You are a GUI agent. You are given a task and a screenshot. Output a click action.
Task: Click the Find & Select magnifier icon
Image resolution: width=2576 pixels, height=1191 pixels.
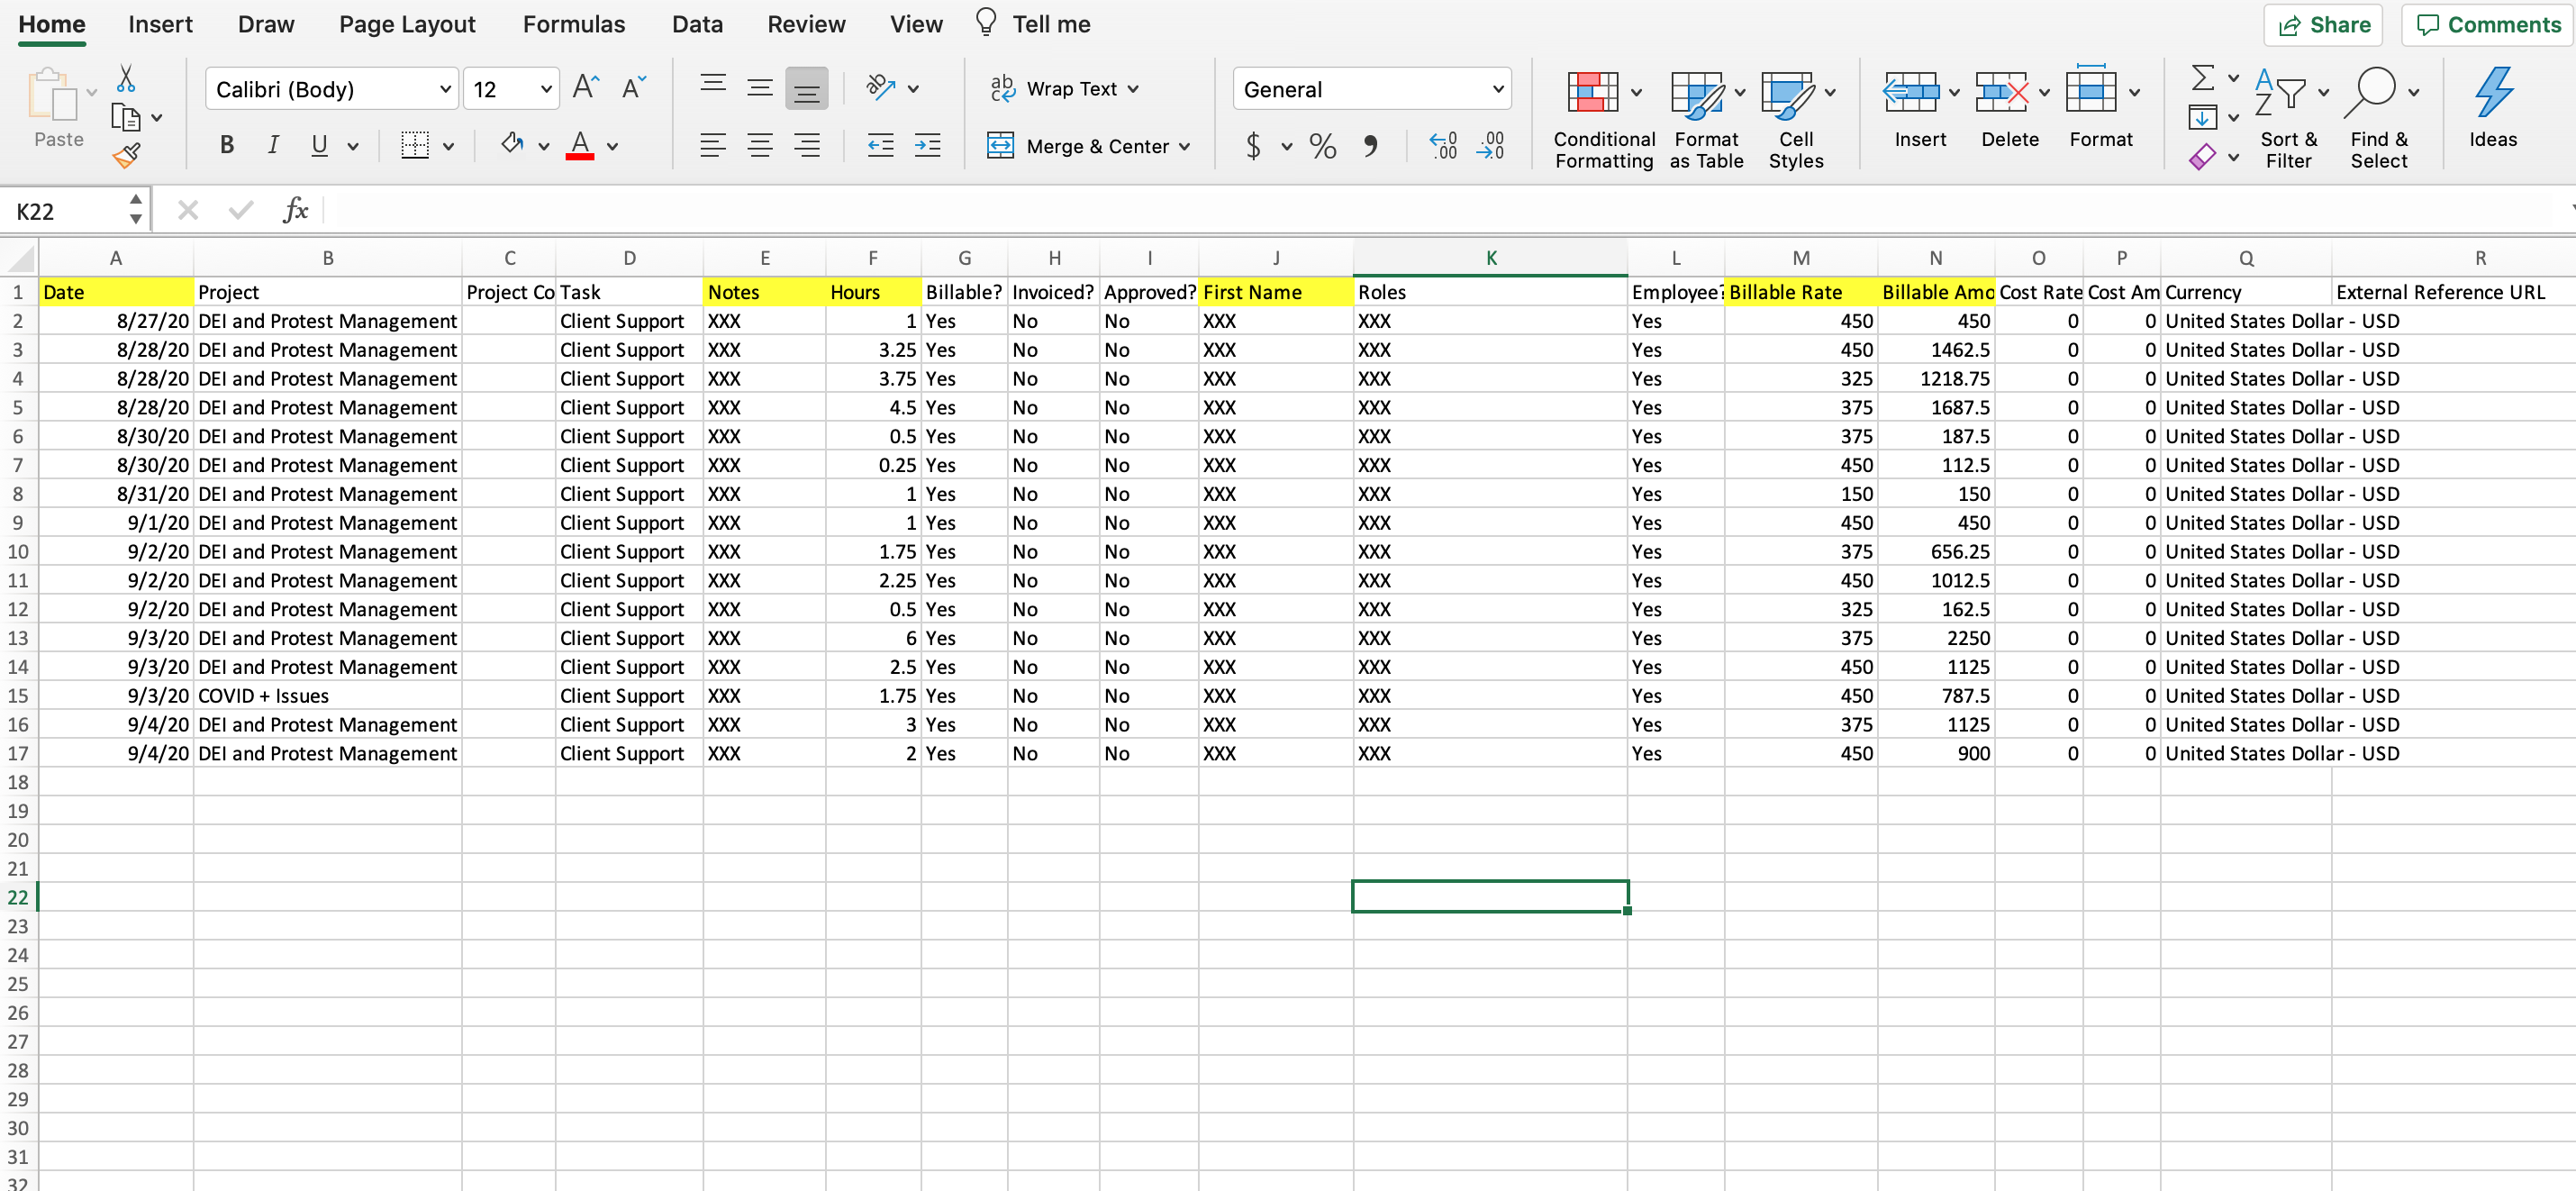pos(2370,93)
